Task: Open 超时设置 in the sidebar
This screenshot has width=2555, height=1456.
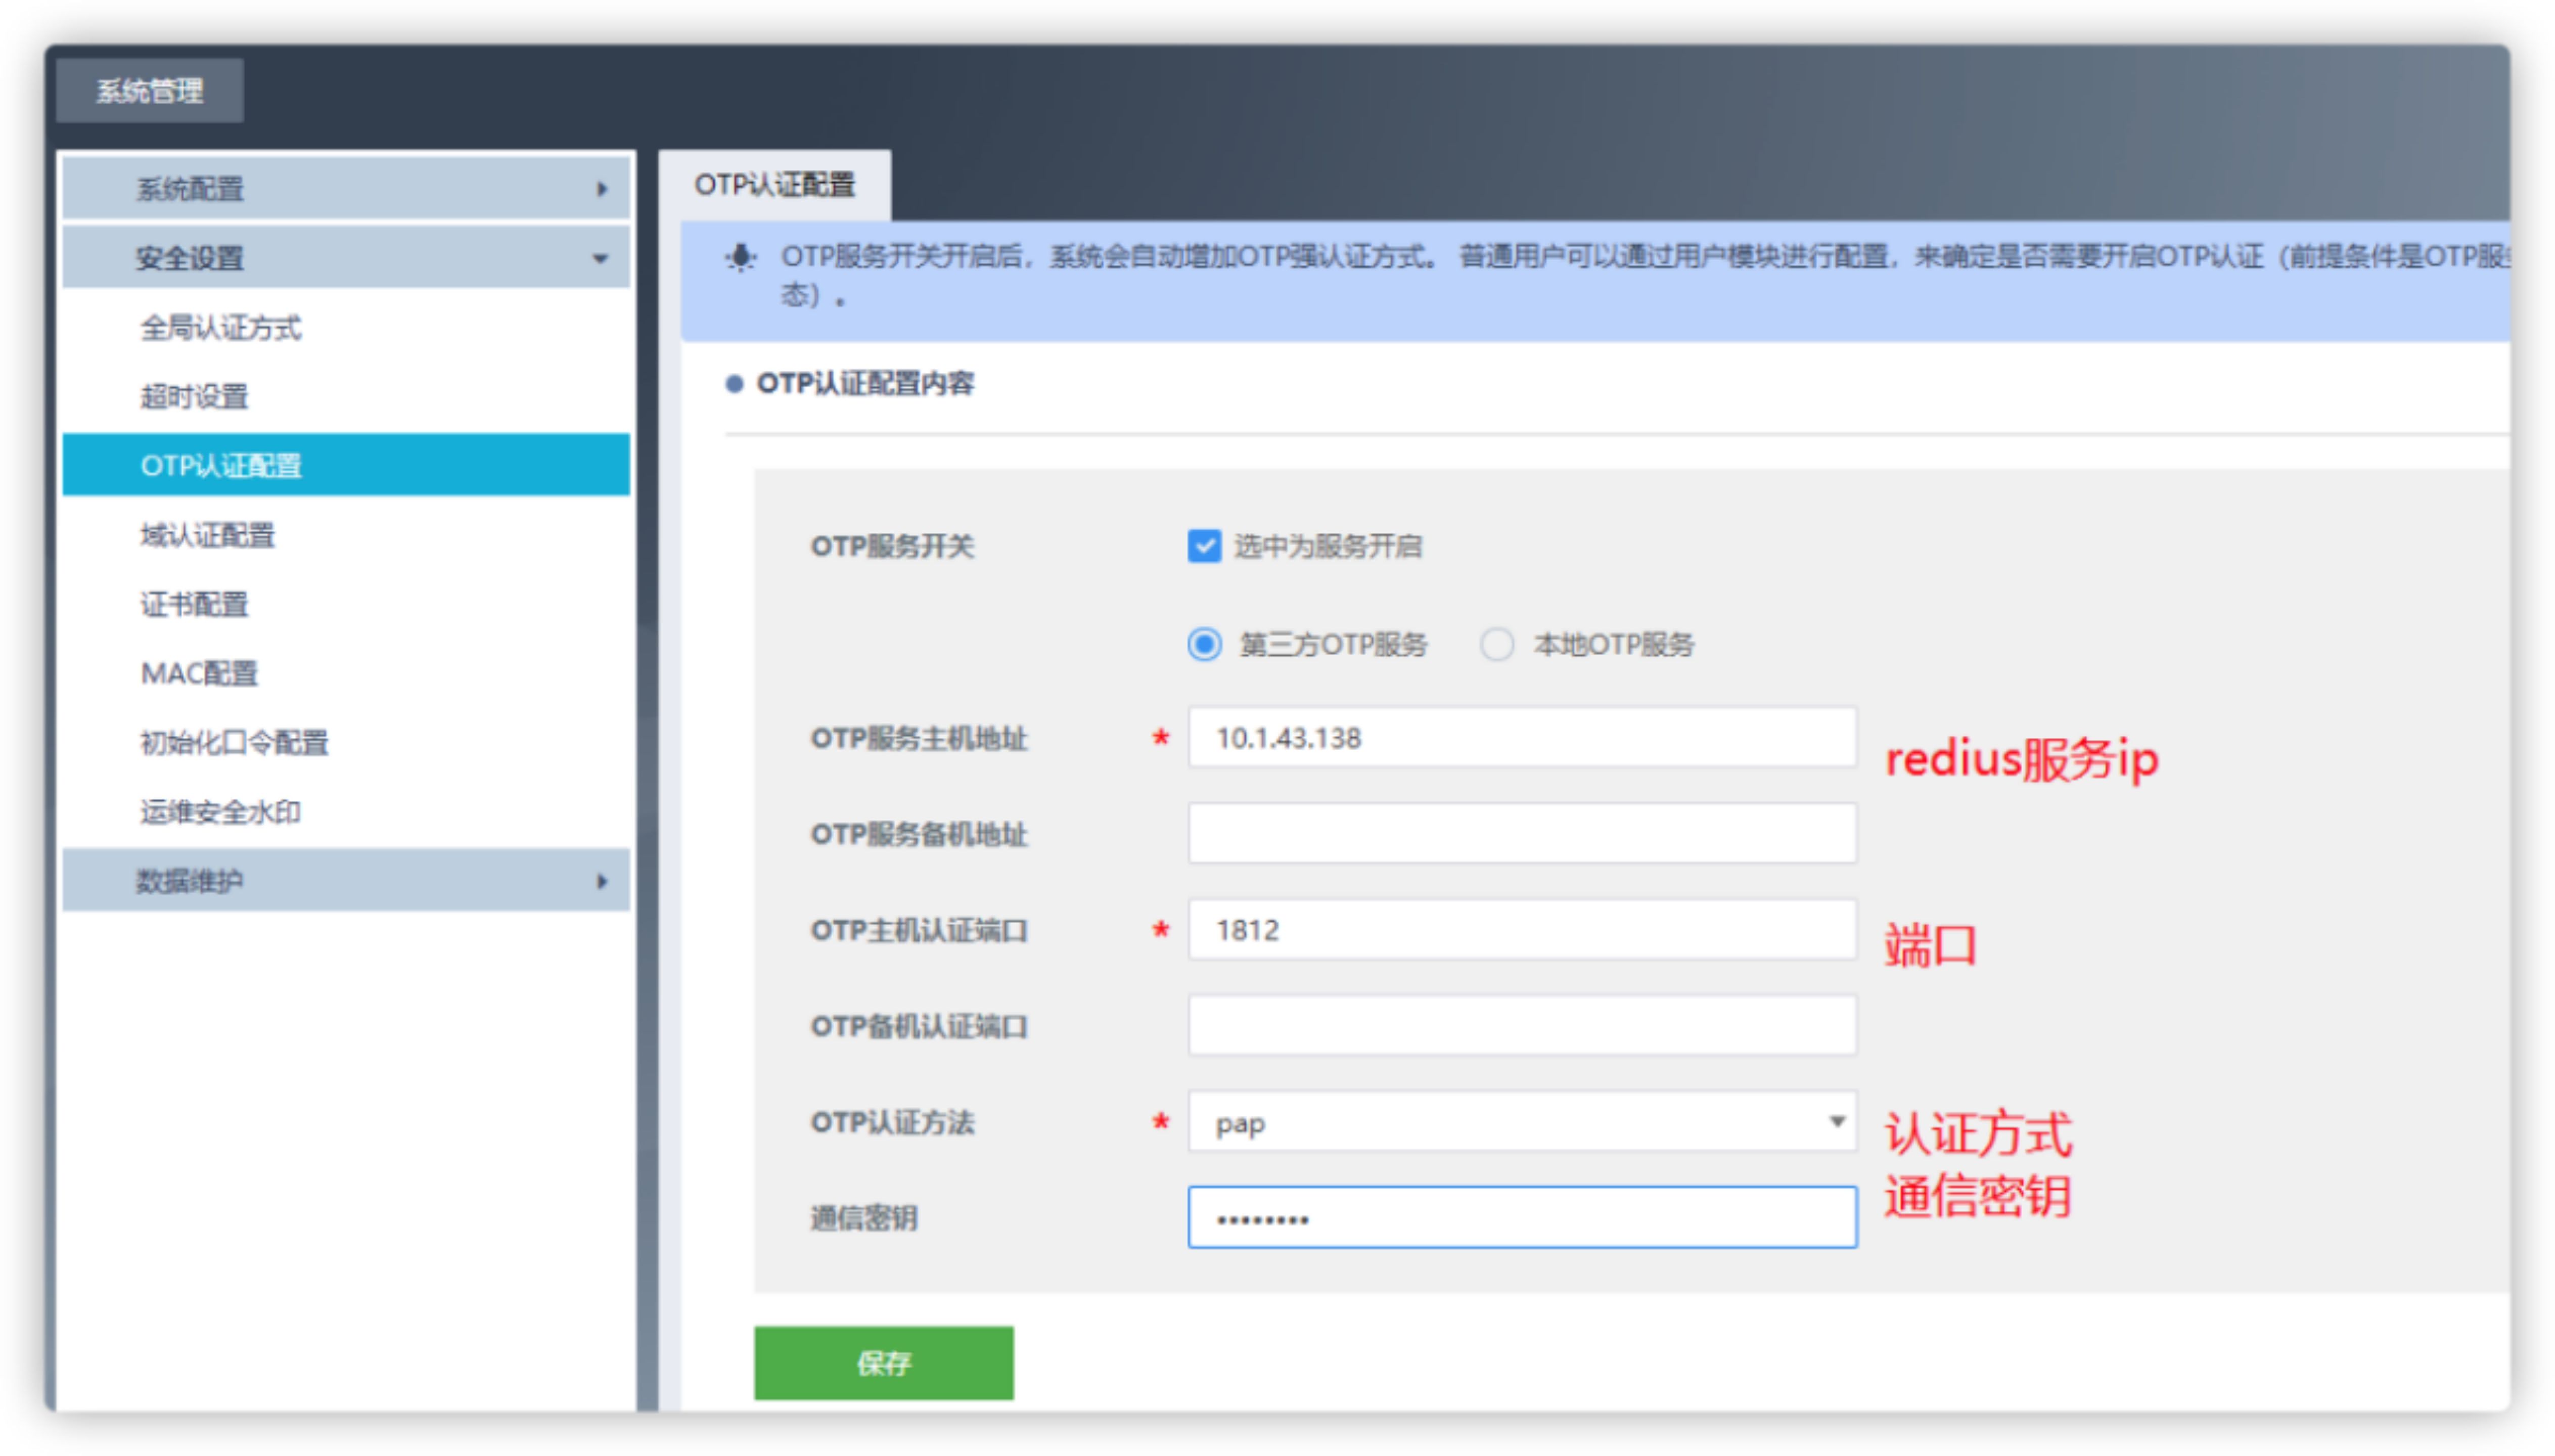Action: [195, 397]
